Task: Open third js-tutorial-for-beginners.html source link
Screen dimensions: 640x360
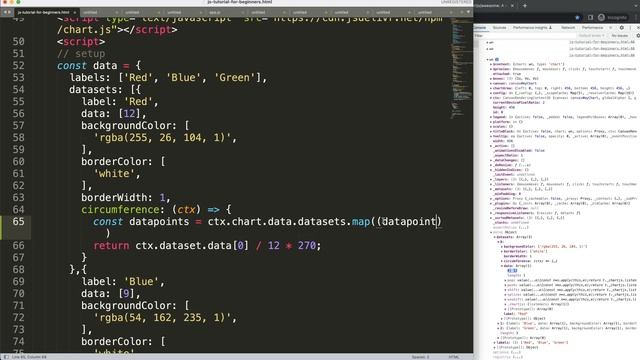Action: point(602,55)
